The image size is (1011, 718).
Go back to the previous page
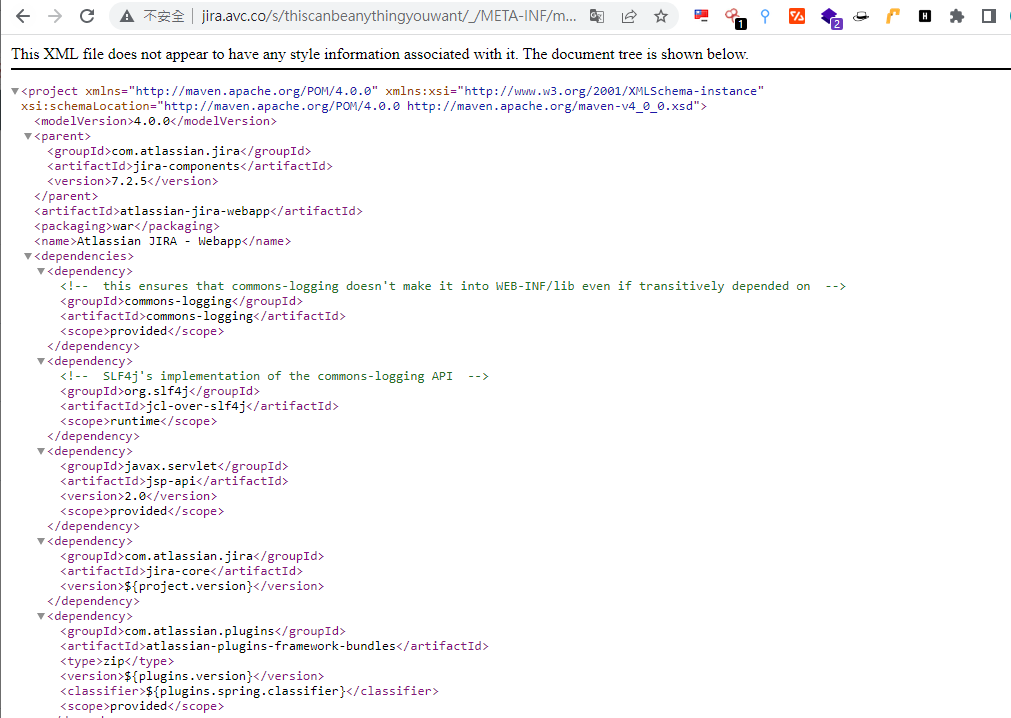23,16
